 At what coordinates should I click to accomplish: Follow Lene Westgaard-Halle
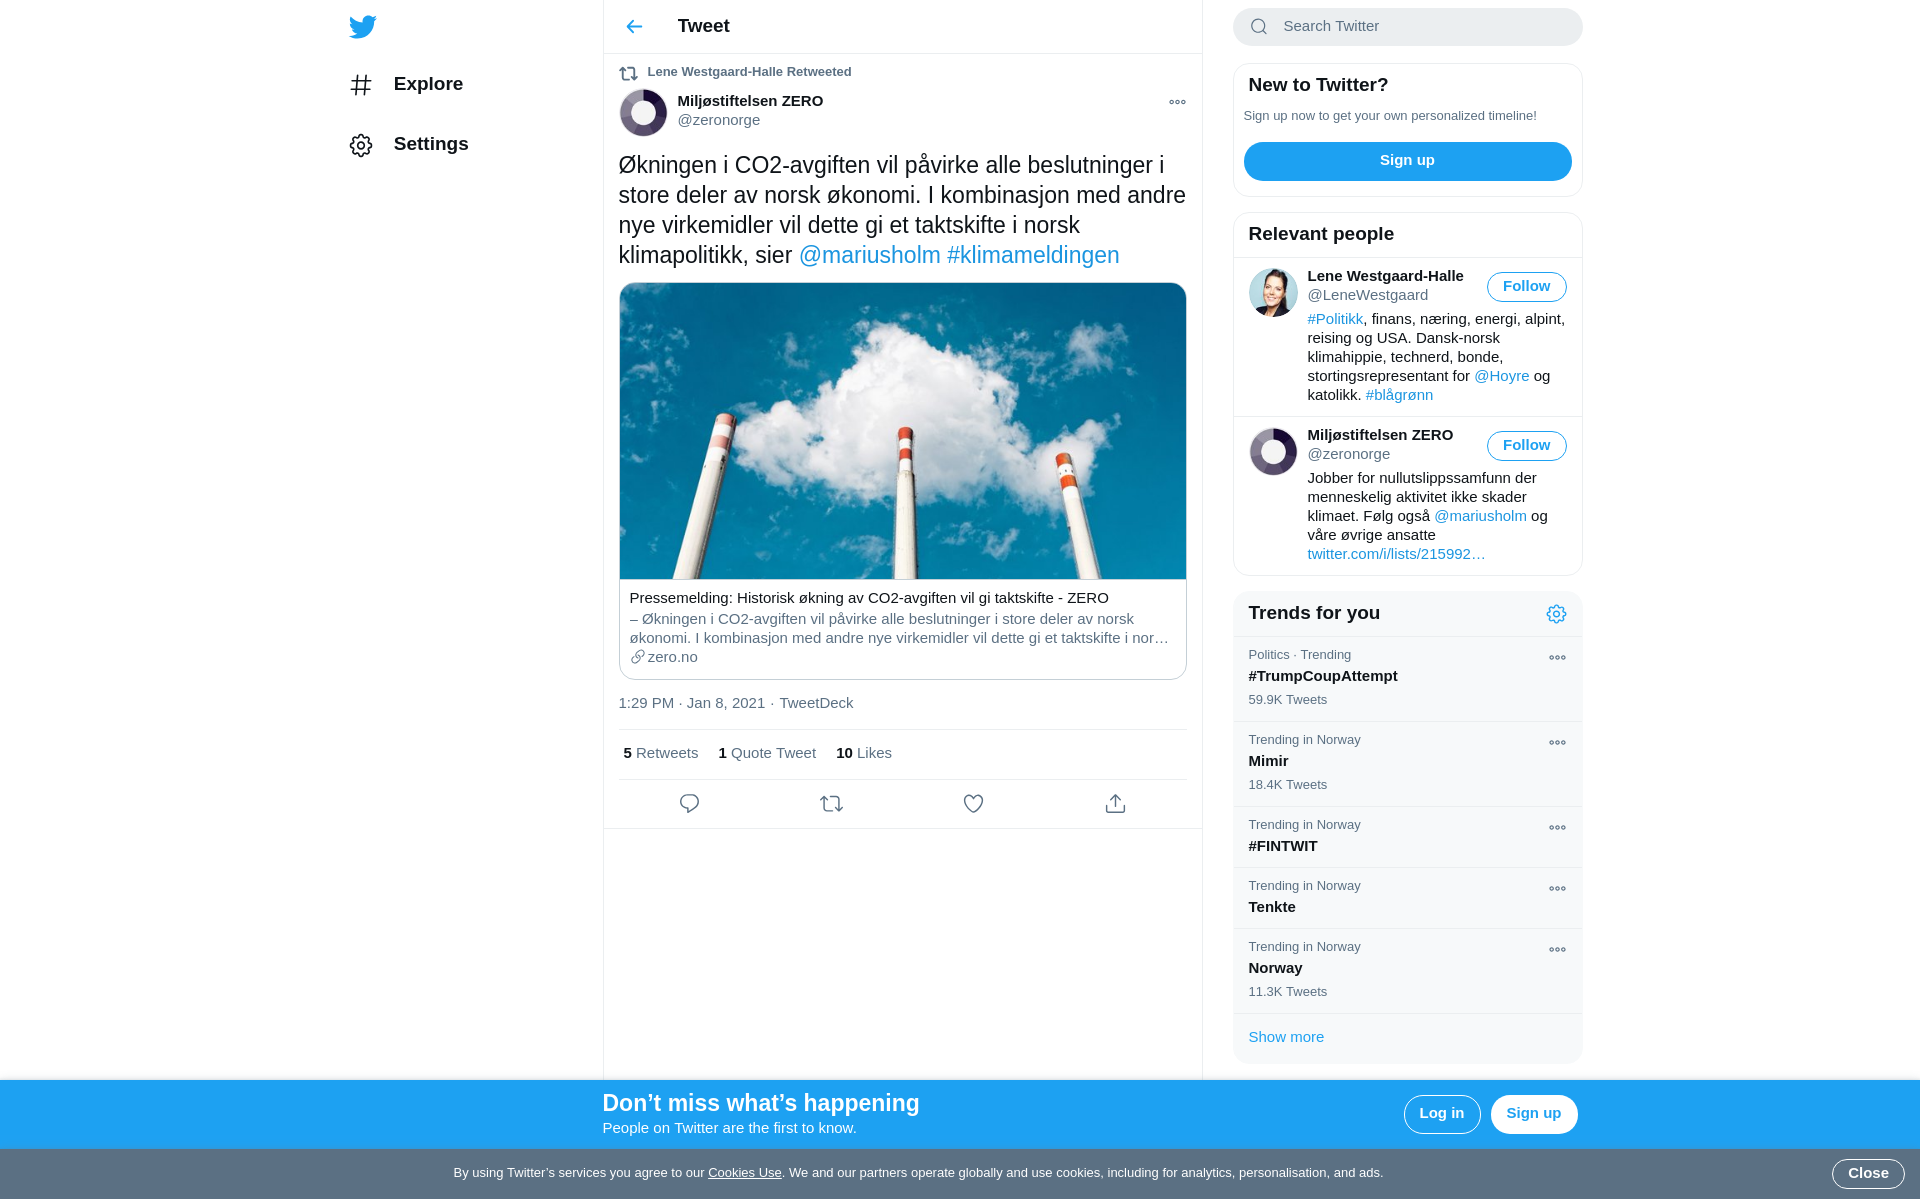pos(1526,287)
